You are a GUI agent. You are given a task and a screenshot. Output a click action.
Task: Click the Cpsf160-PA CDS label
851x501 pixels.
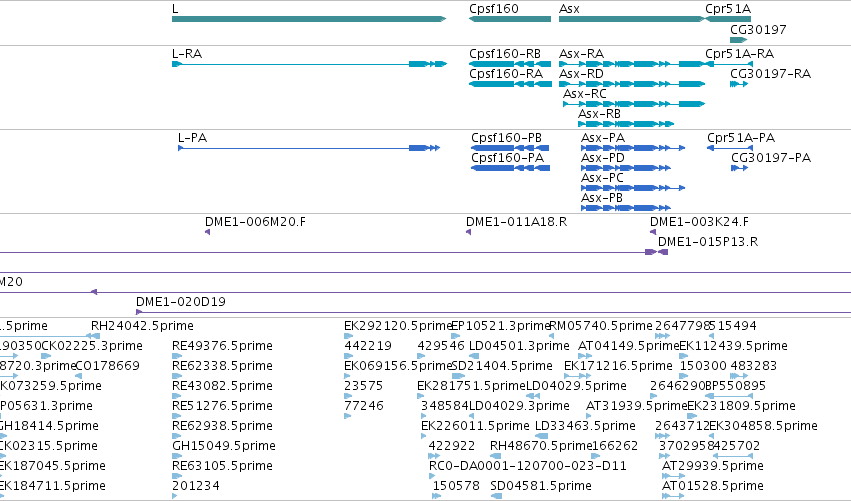507,158
